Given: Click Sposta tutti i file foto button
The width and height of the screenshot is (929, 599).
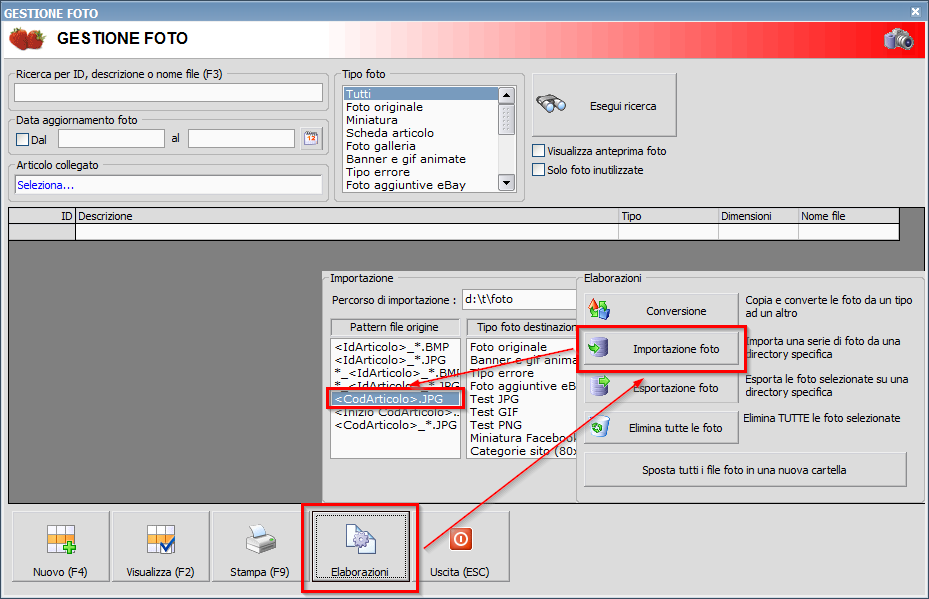Looking at the screenshot, I should point(745,470).
